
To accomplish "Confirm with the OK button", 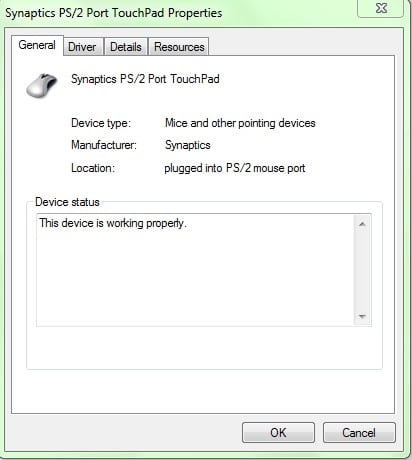I will point(278,433).
